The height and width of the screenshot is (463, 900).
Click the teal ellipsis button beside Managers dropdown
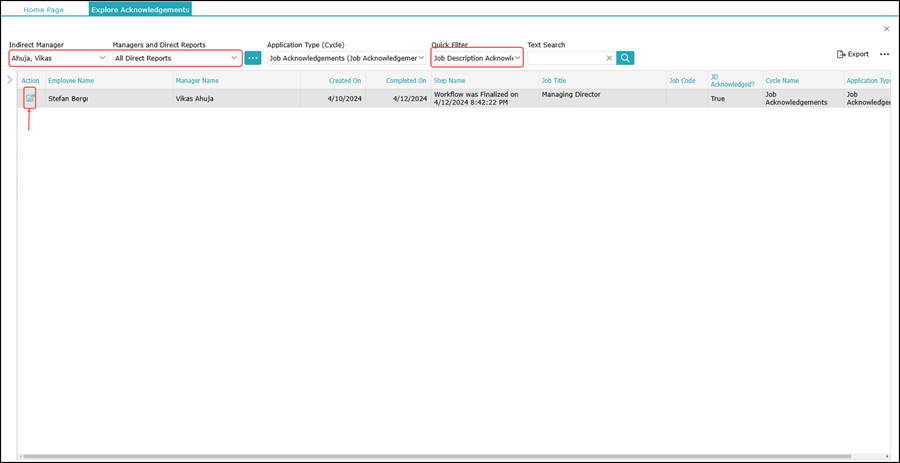(253, 58)
